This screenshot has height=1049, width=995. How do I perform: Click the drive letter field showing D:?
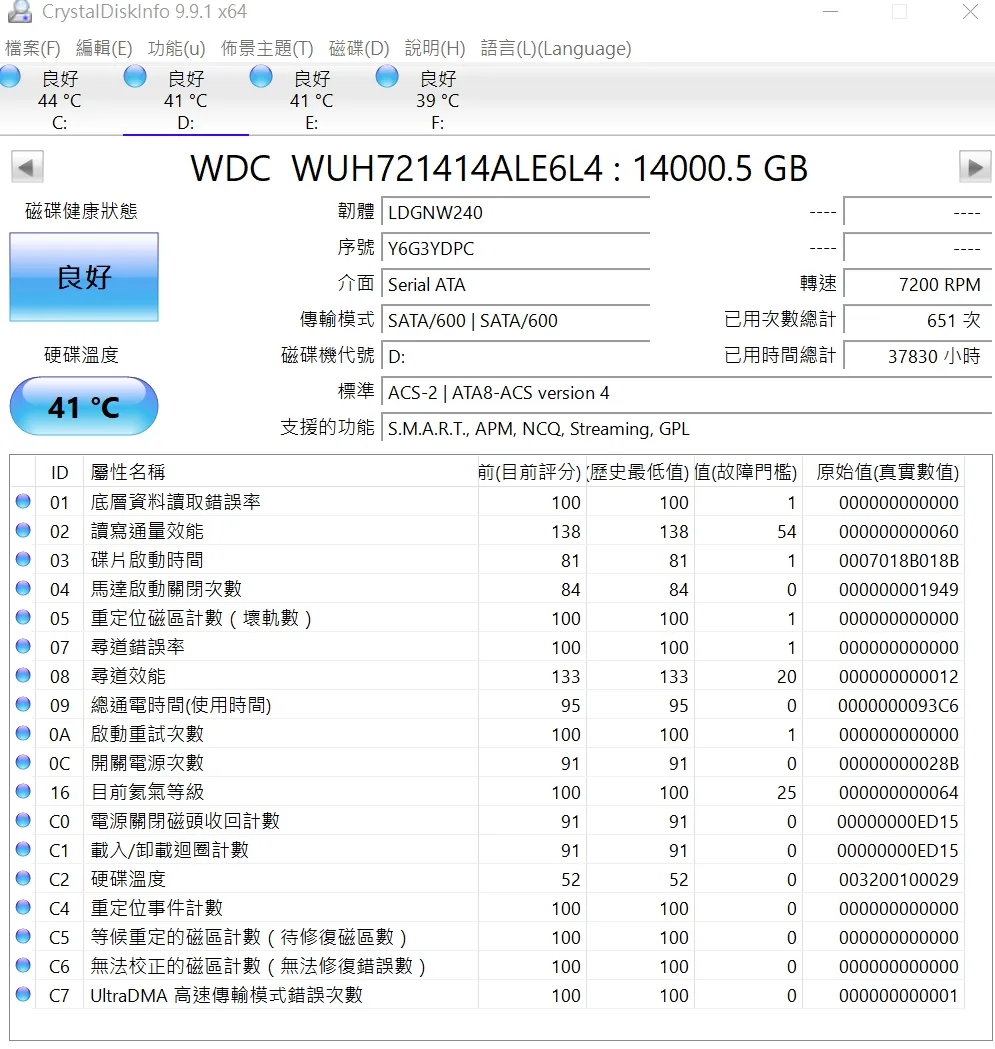click(x=515, y=357)
